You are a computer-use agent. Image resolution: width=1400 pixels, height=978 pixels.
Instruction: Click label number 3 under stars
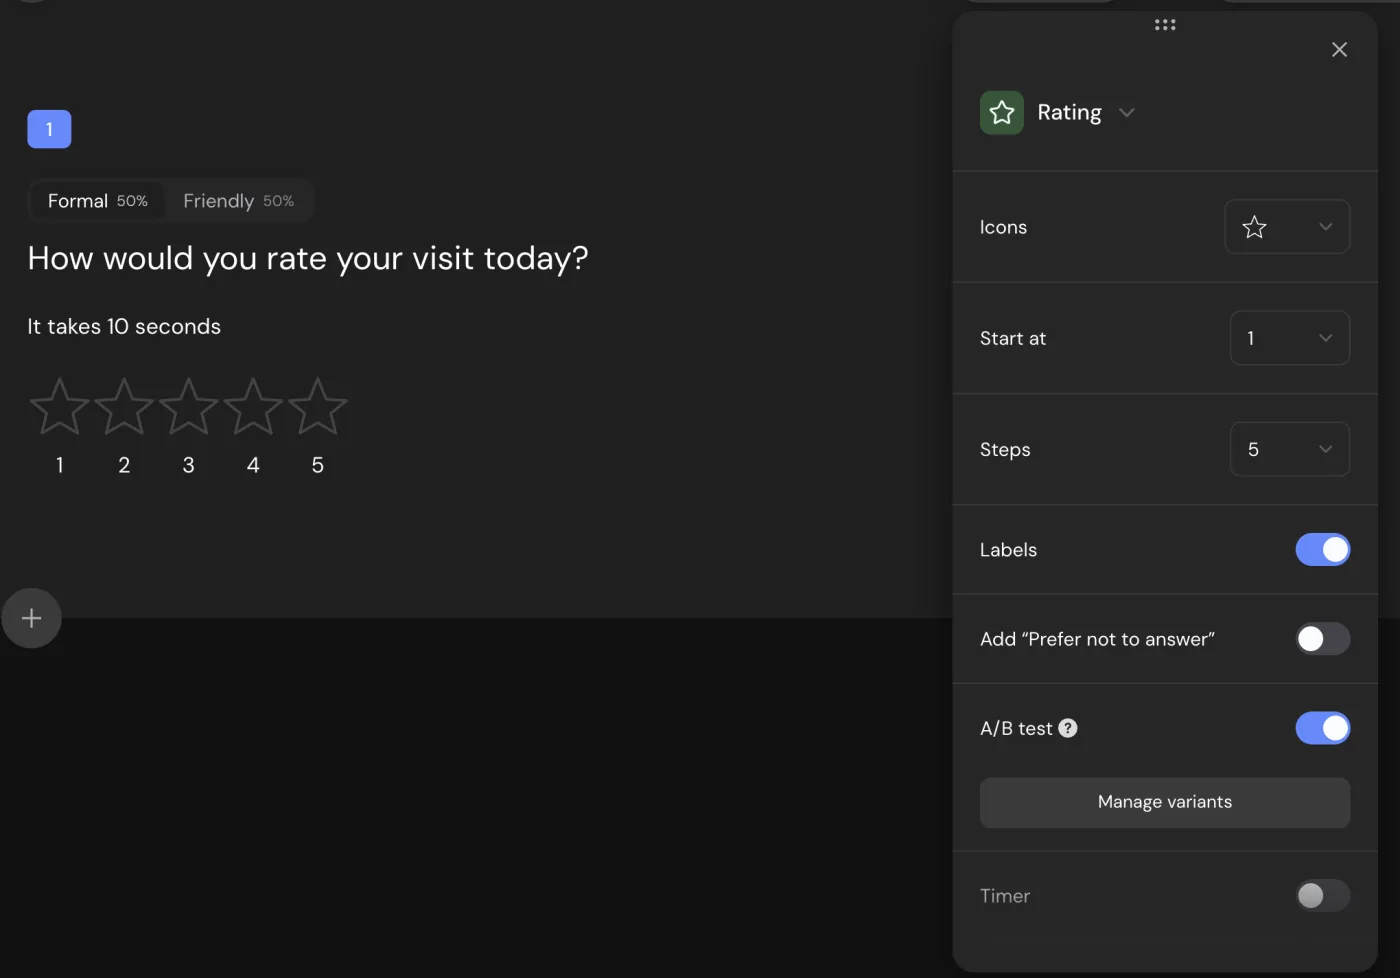[x=189, y=465]
